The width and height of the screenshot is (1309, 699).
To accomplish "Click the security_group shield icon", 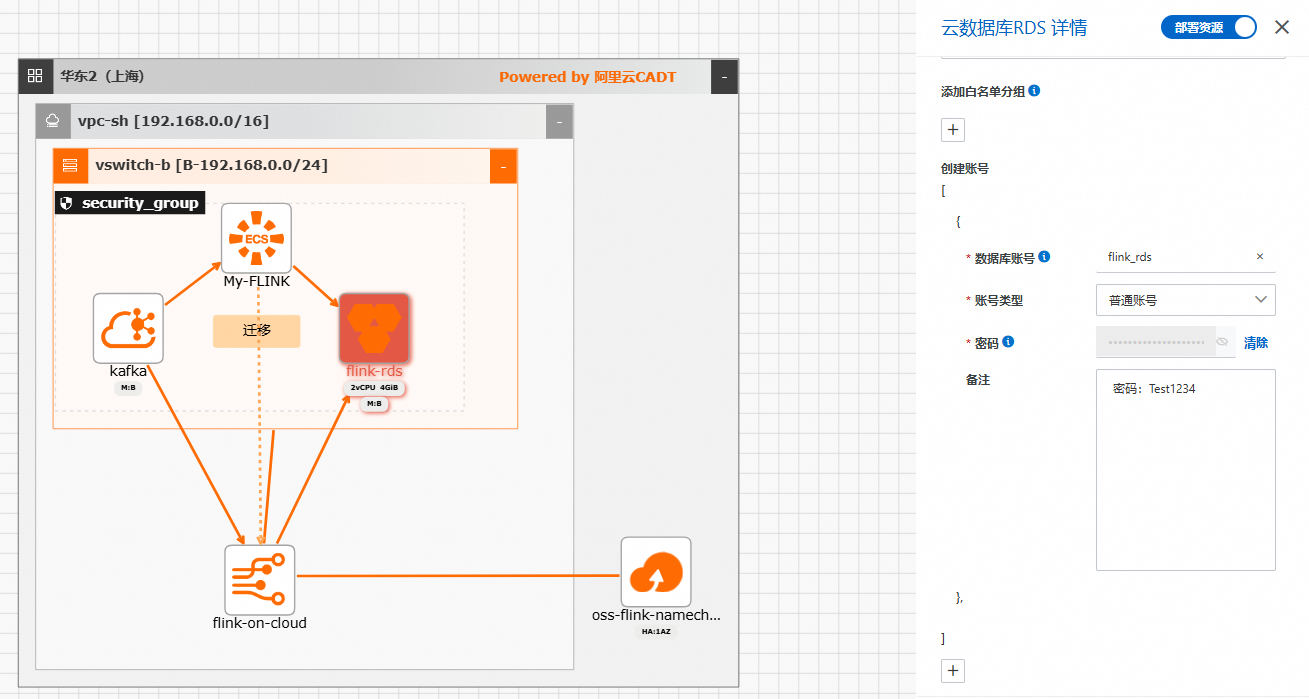I will pos(67,203).
